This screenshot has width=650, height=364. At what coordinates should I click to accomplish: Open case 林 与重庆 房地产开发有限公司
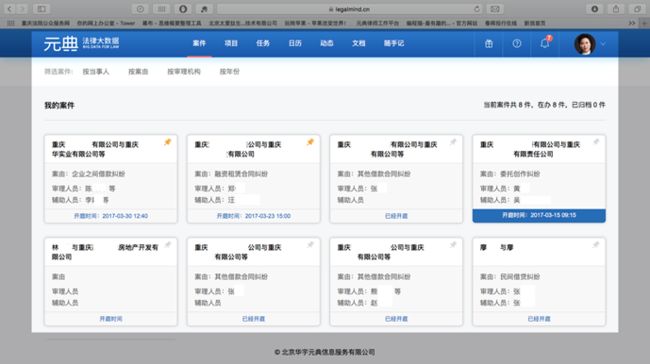[105, 252]
